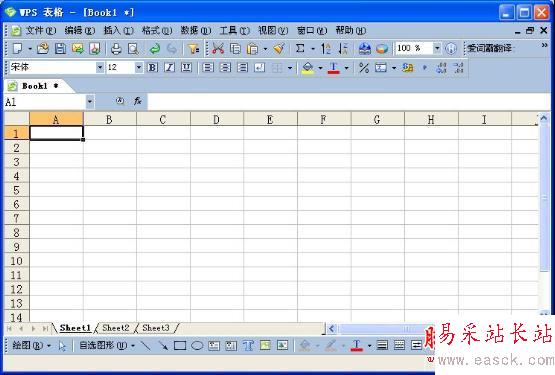This screenshot has width=555, height=375.
Task: Click the New document icon
Action: [18, 49]
